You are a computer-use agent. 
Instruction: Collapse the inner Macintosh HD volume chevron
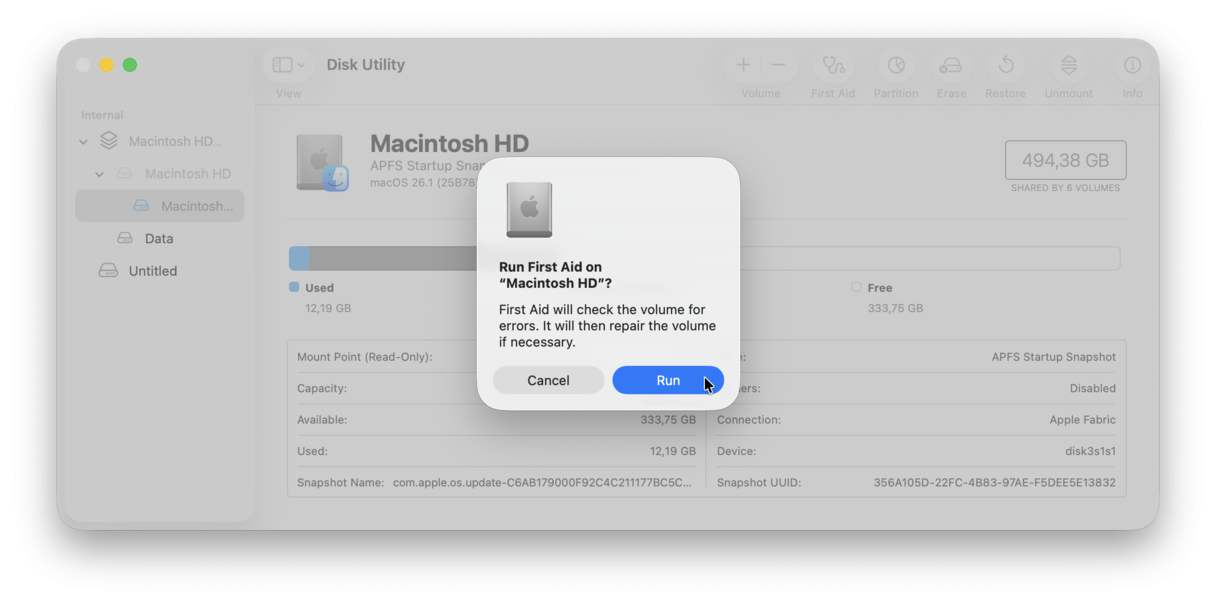[99, 173]
